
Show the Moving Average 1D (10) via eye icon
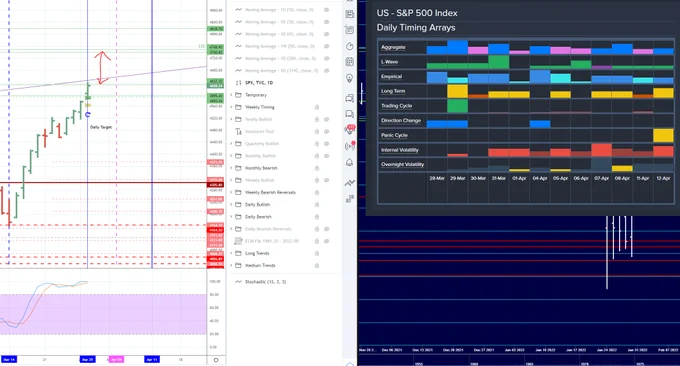327,10
